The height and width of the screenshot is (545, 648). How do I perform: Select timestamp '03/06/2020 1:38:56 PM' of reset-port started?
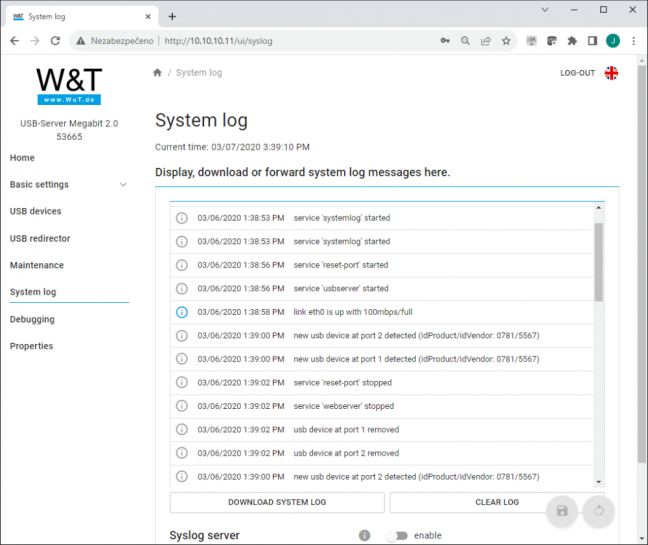click(x=241, y=265)
